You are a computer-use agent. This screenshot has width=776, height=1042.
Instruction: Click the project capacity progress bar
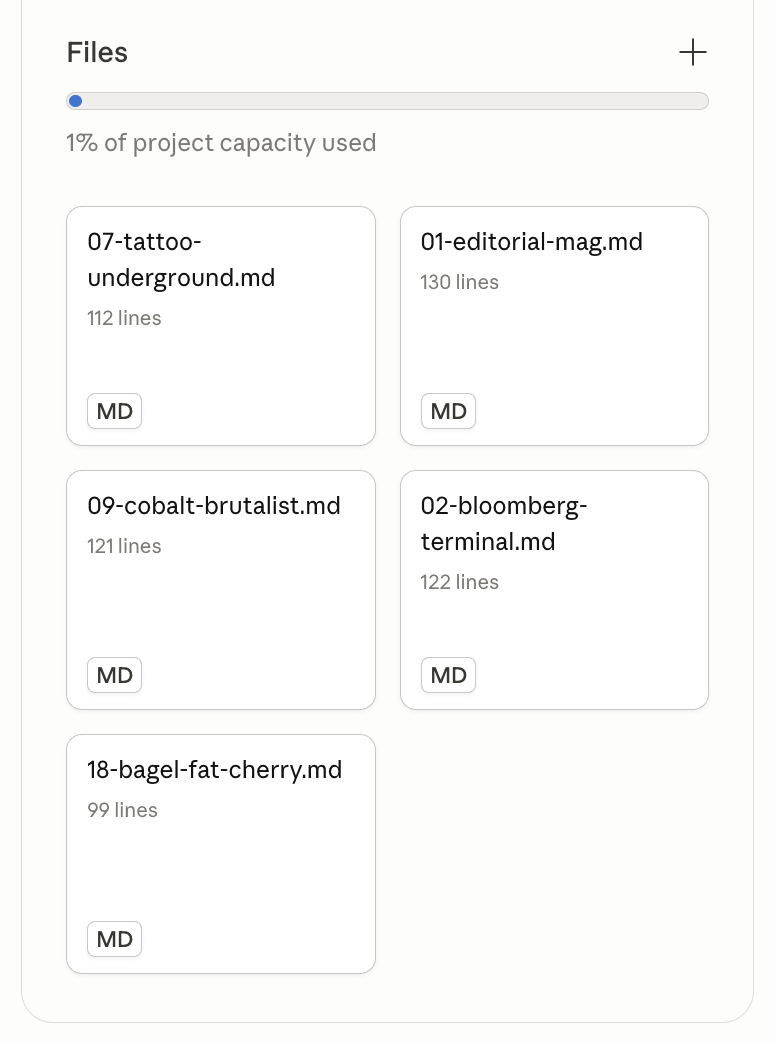point(387,101)
